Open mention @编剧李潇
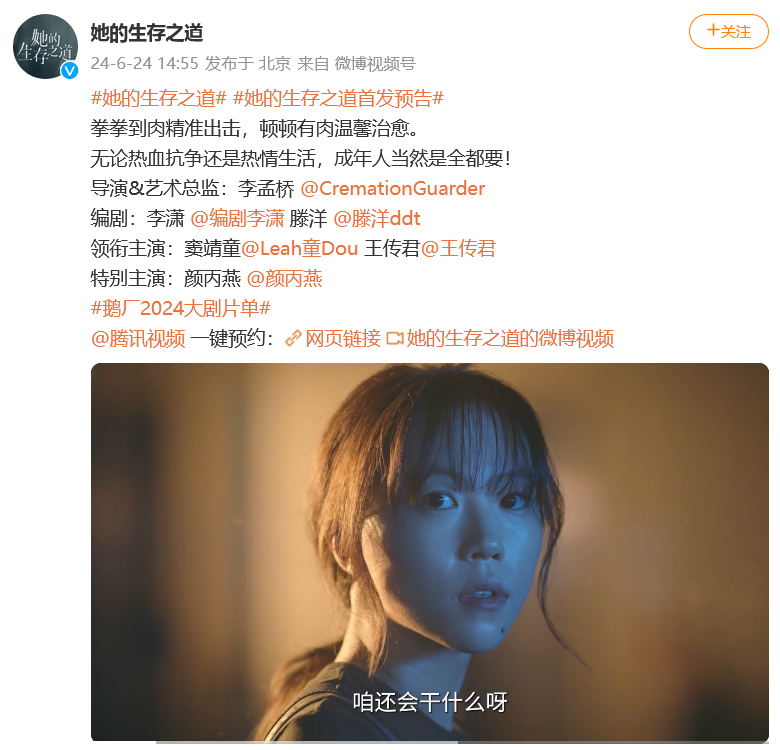This screenshot has height=750, width=780. [x=237, y=218]
